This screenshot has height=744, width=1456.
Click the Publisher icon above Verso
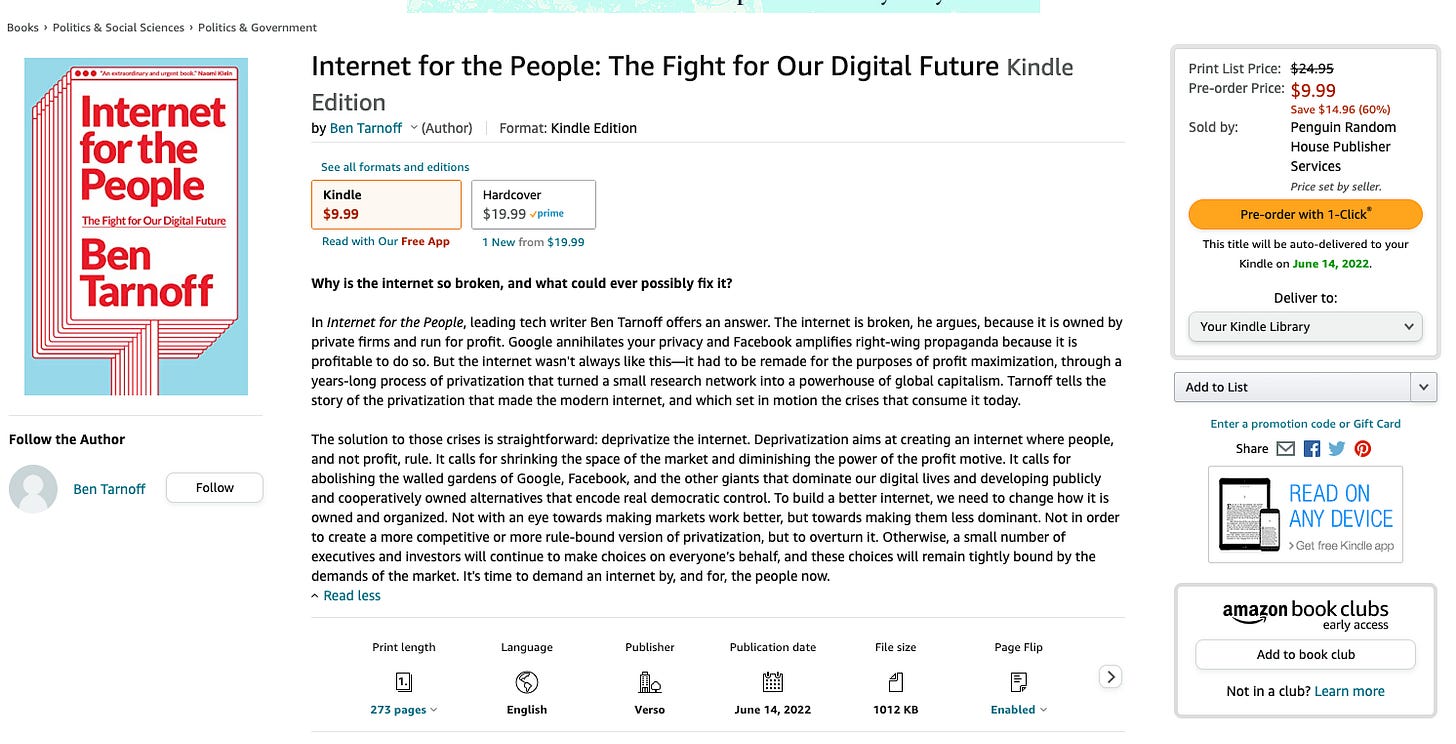[x=649, y=682]
